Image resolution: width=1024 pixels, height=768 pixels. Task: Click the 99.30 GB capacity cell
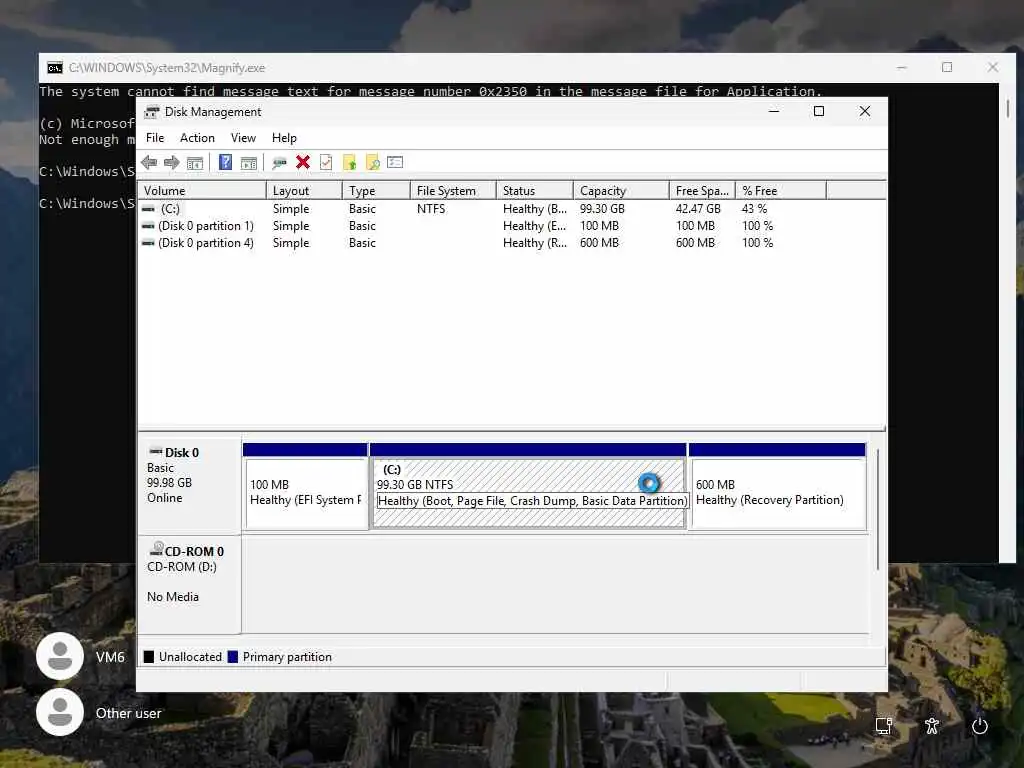tap(602, 209)
